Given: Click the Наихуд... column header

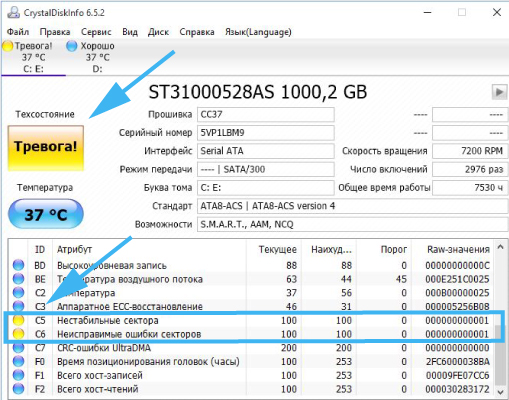Looking at the screenshot, I should click(x=329, y=249).
